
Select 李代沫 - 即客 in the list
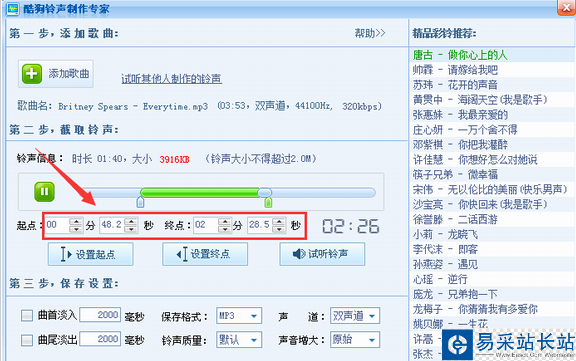492,249
